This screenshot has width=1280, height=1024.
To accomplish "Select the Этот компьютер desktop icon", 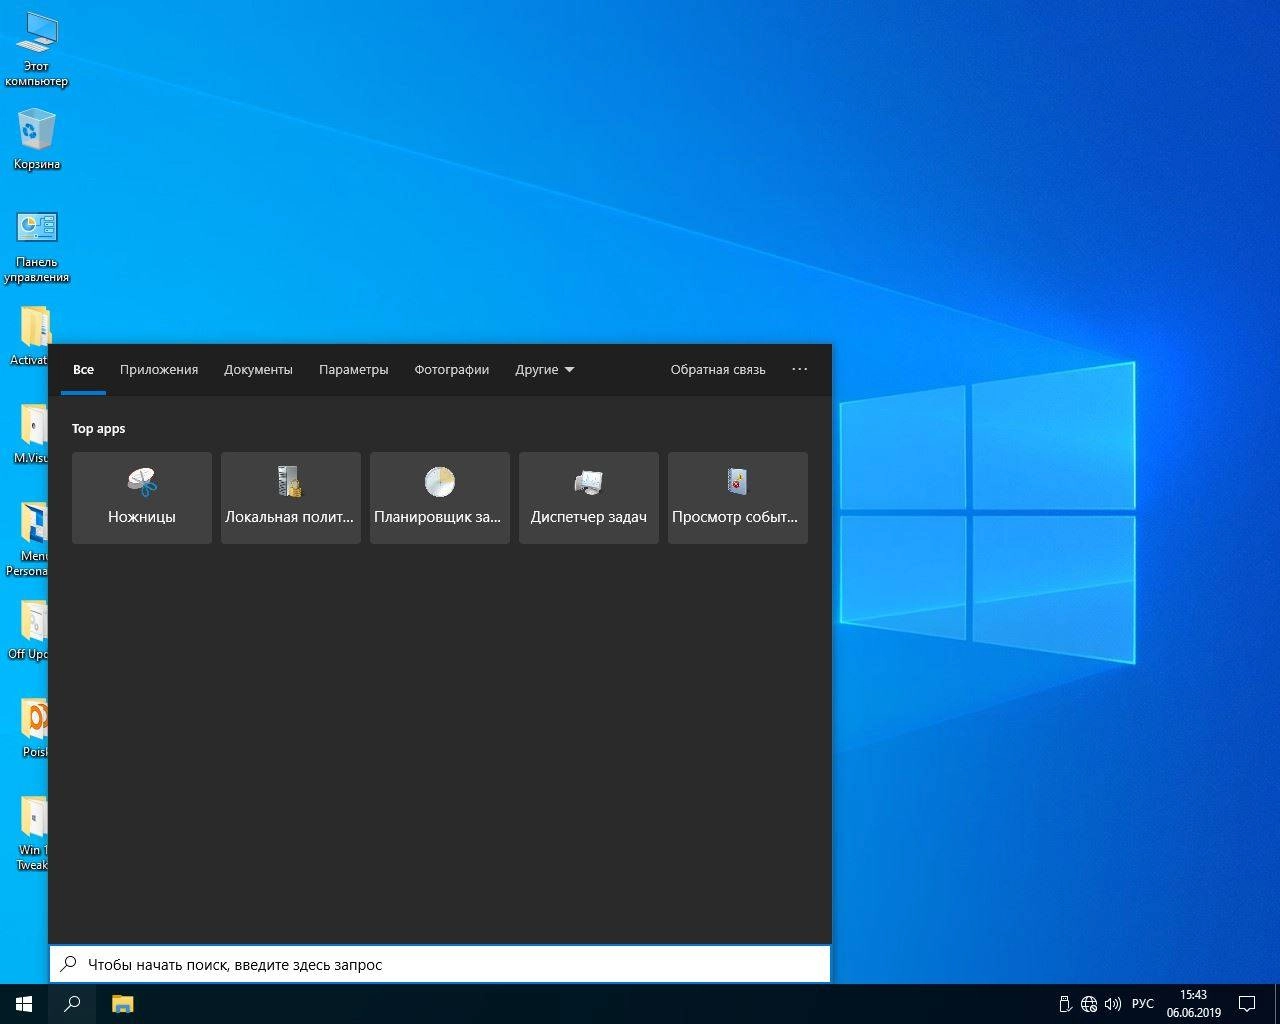I will click(36, 48).
